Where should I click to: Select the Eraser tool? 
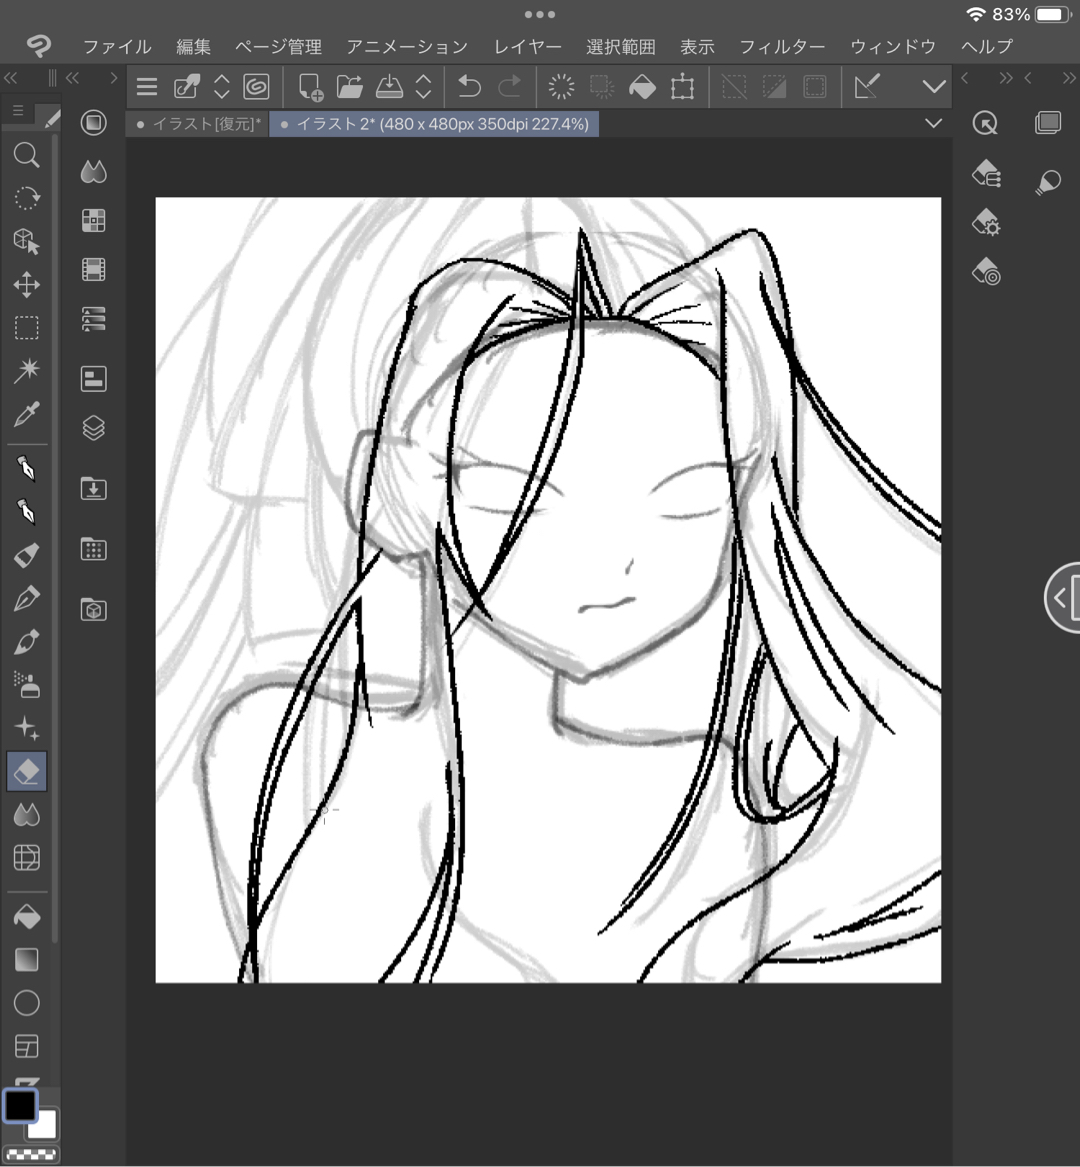(x=27, y=772)
